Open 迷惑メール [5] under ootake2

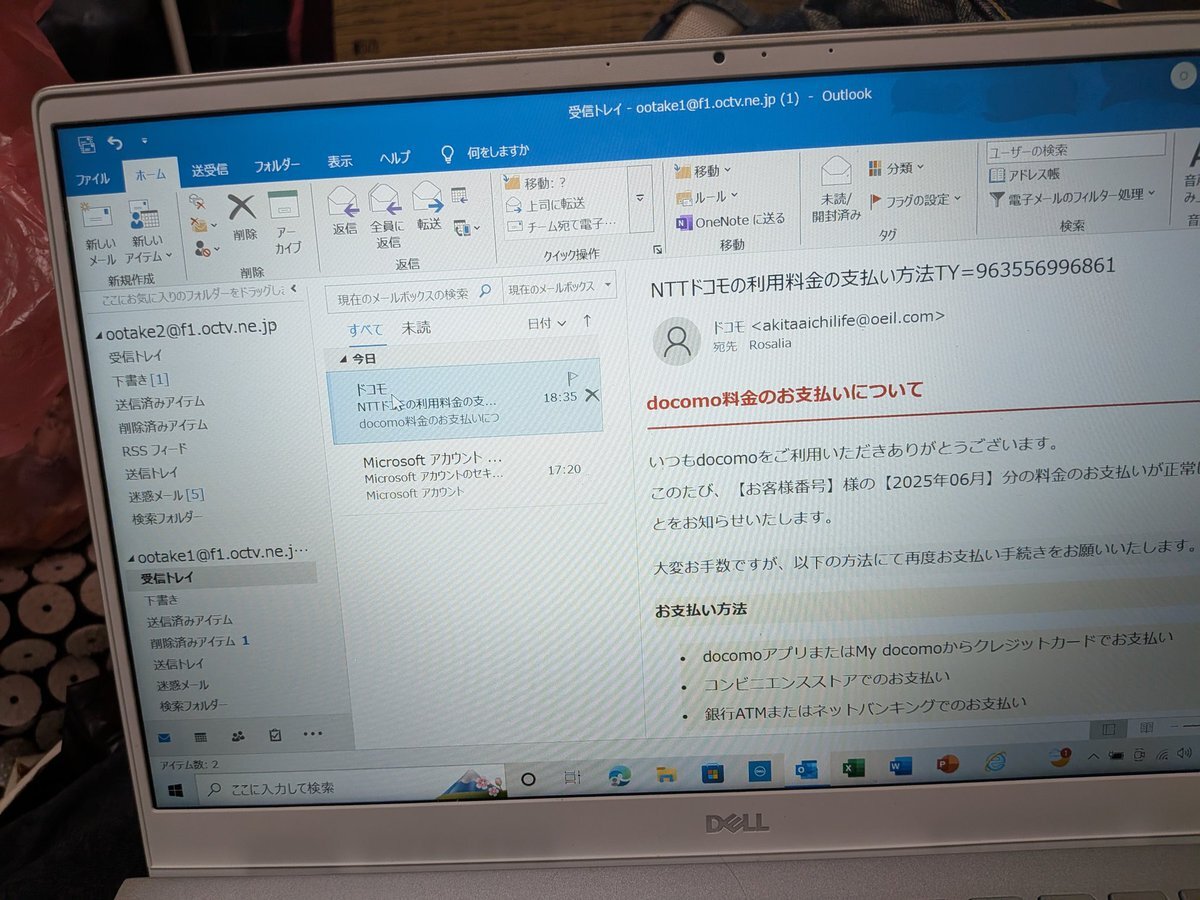[x=168, y=495]
